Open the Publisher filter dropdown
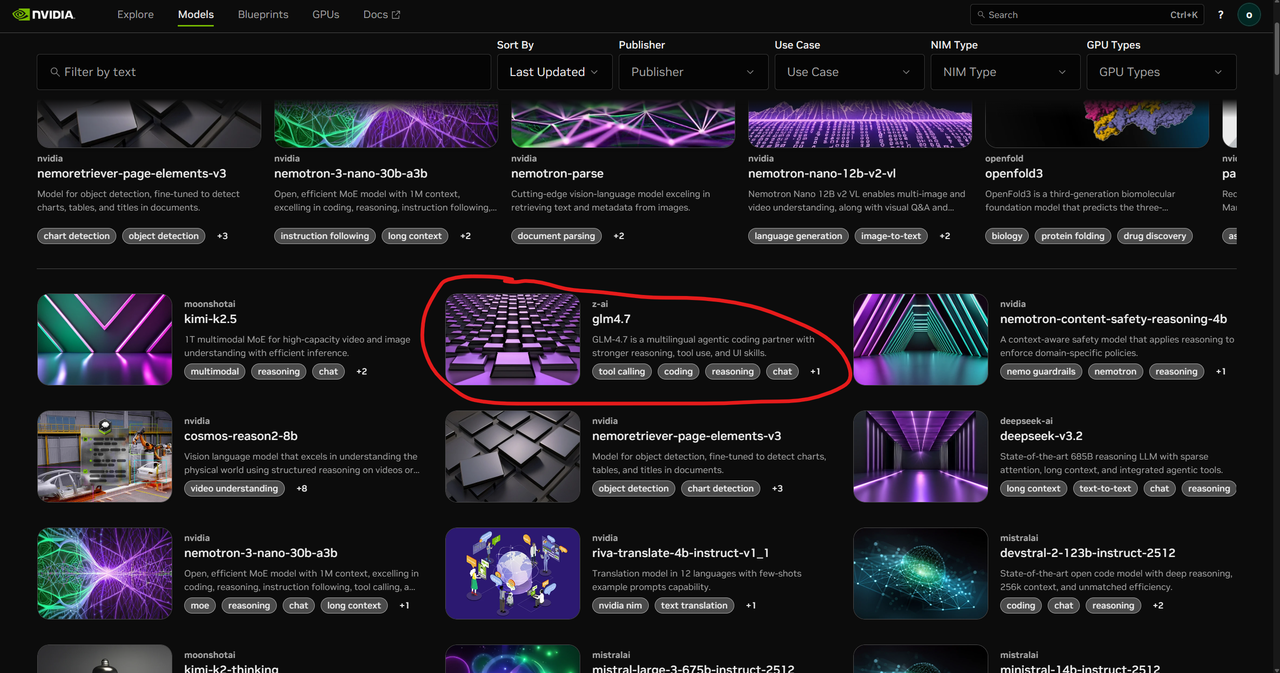The image size is (1280, 673). [693, 72]
